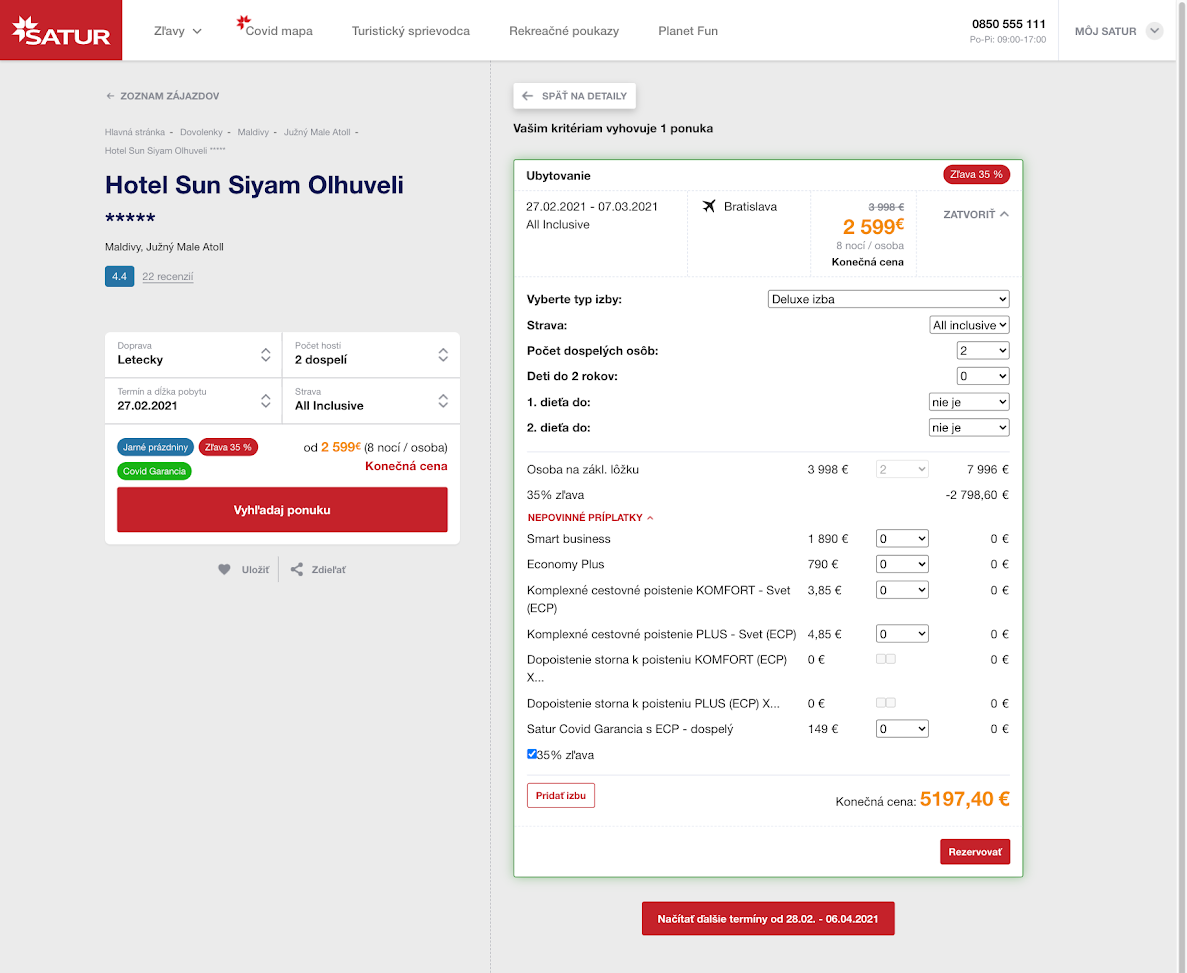The height and width of the screenshot is (973, 1187).
Task: Click the Vyhľadaj ponuku button
Action: (x=282, y=510)
